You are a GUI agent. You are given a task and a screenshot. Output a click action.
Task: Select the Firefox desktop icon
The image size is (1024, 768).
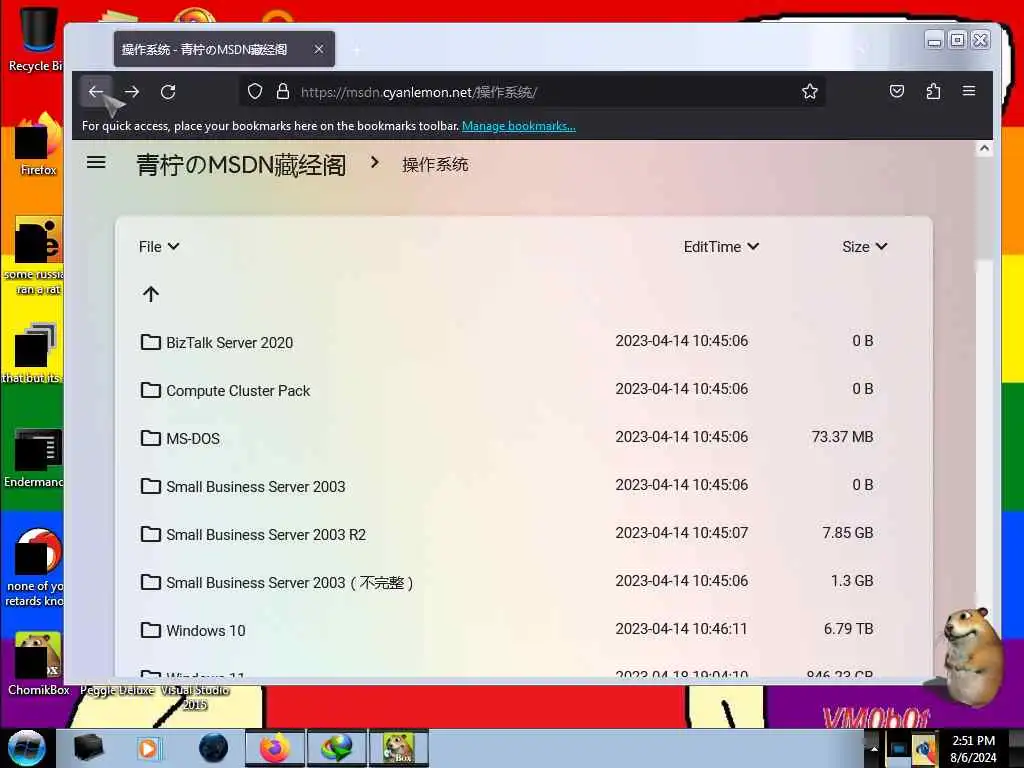pyautogui.click(x=38, y=145)
